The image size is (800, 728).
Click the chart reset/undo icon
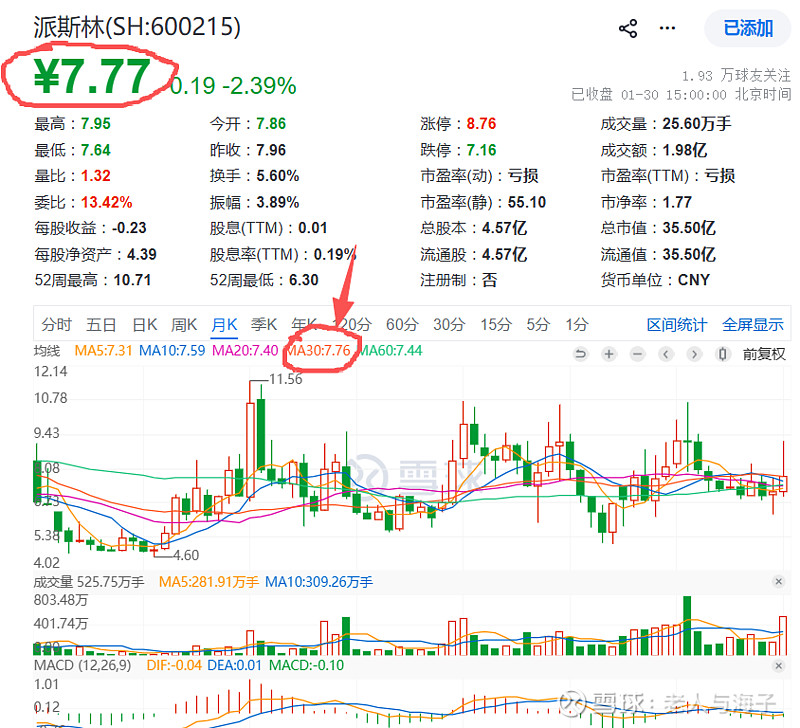(581, 354)
